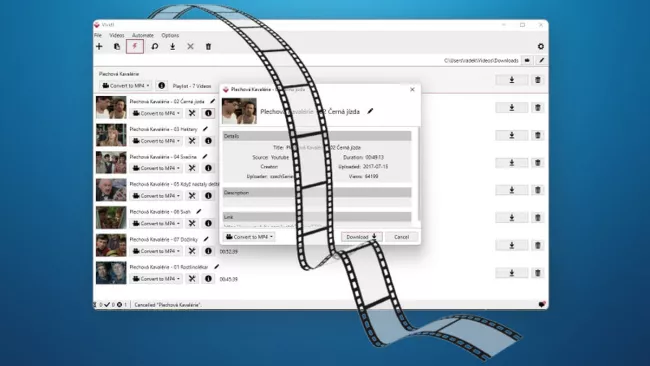Click the pencil icon beside 04 Svačina

(205, 157)
